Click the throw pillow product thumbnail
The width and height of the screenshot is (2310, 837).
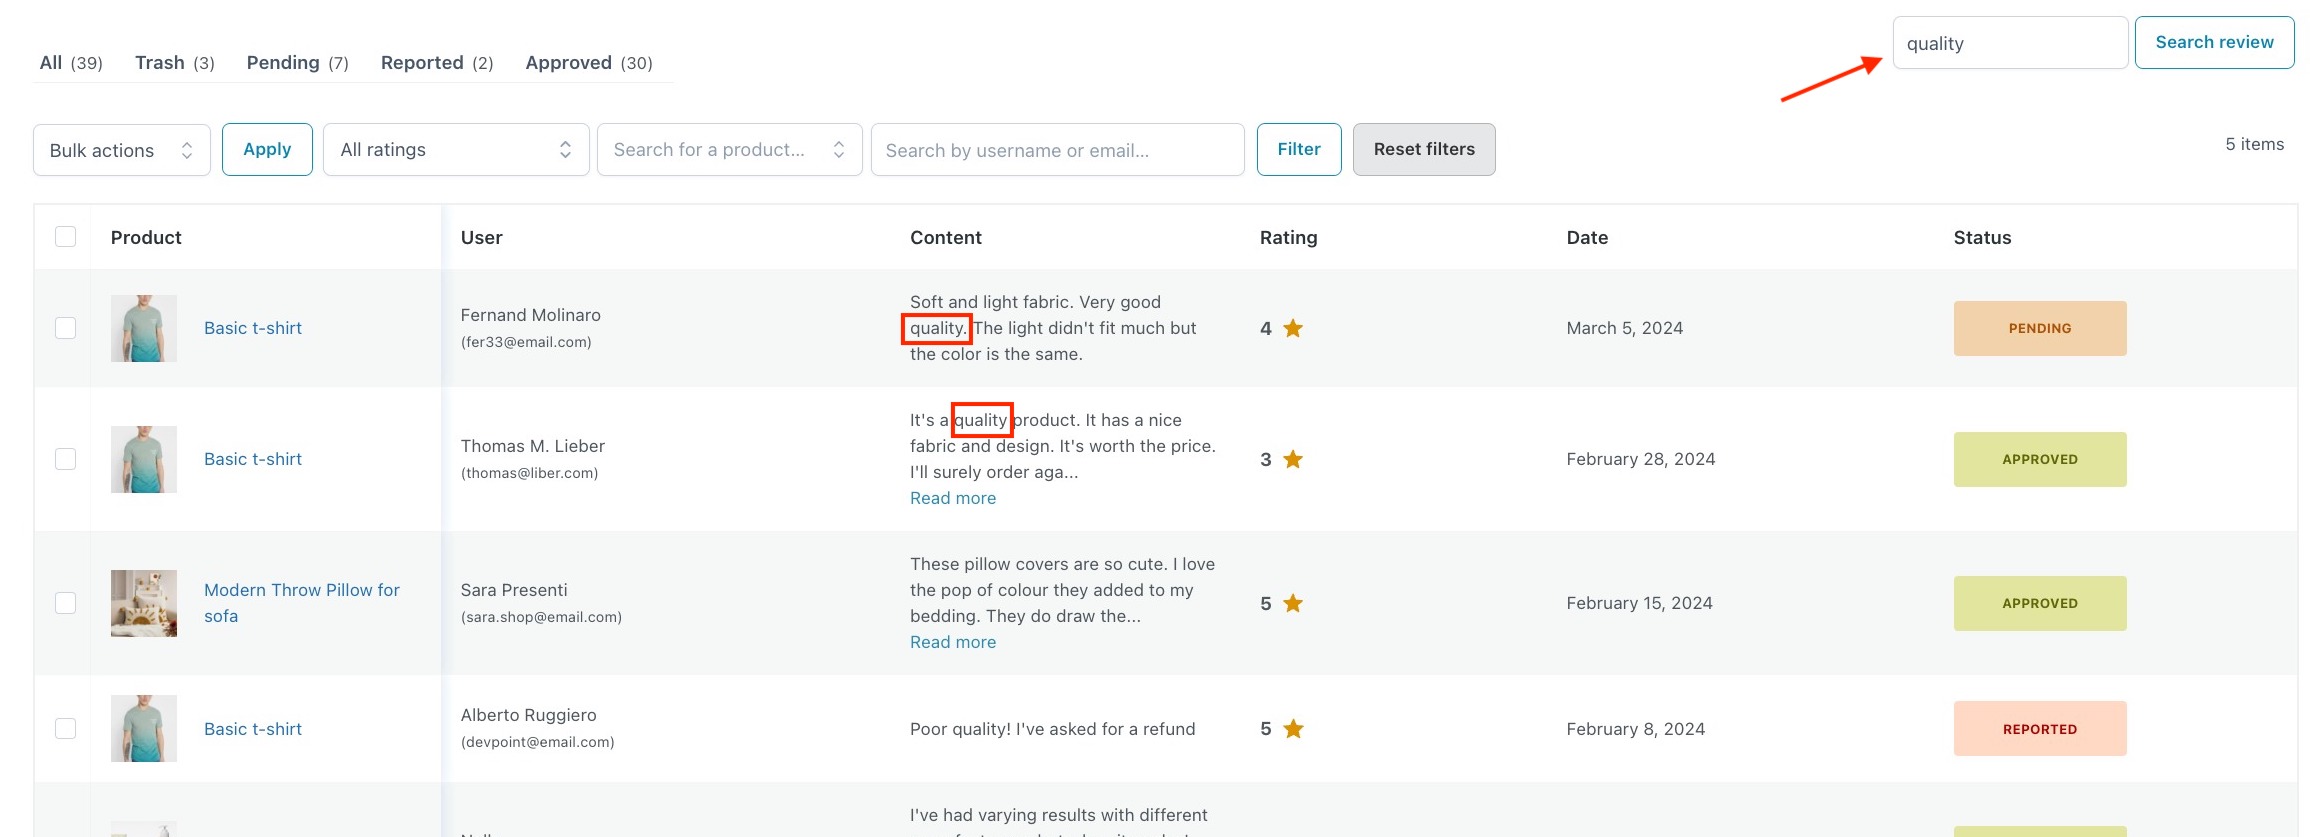click(144, 603)
